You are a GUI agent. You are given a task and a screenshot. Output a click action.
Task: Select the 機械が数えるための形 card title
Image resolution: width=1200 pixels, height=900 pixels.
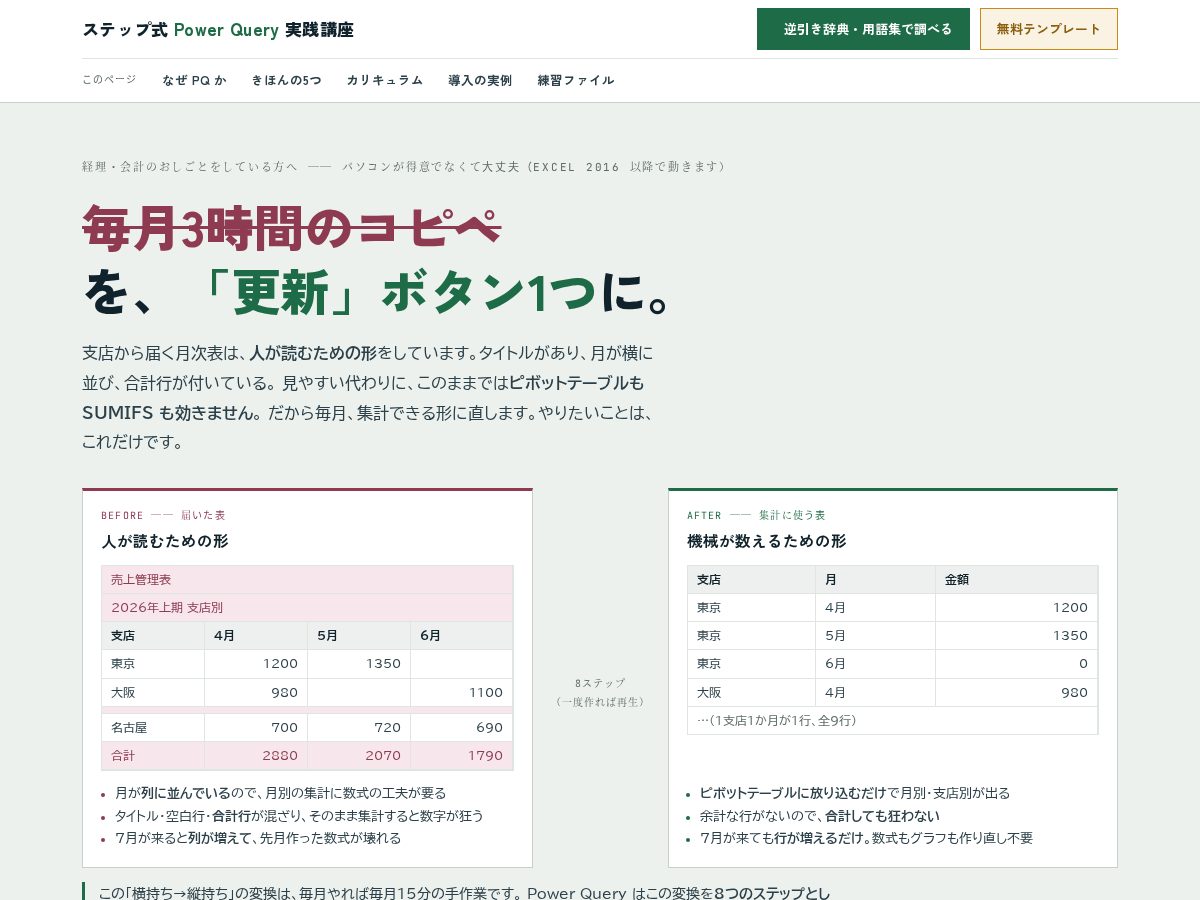766,541
